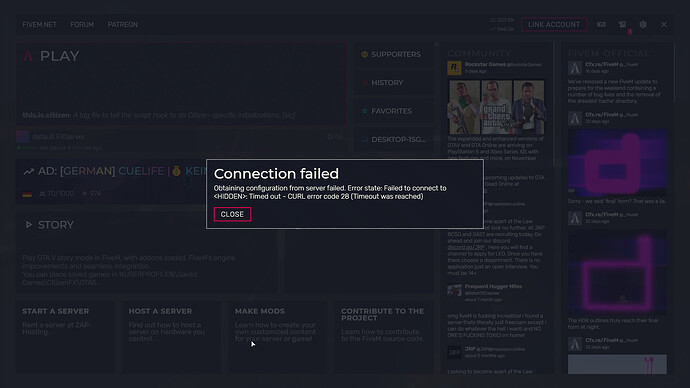Screen dimensions: 690x388
Task: Open the changelog icon with red badge
Action: click(622, 25)
